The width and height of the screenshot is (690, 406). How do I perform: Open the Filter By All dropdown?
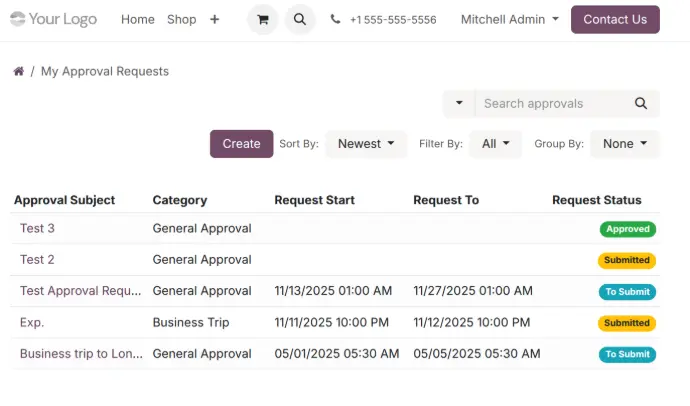click(x=495, y=144)
